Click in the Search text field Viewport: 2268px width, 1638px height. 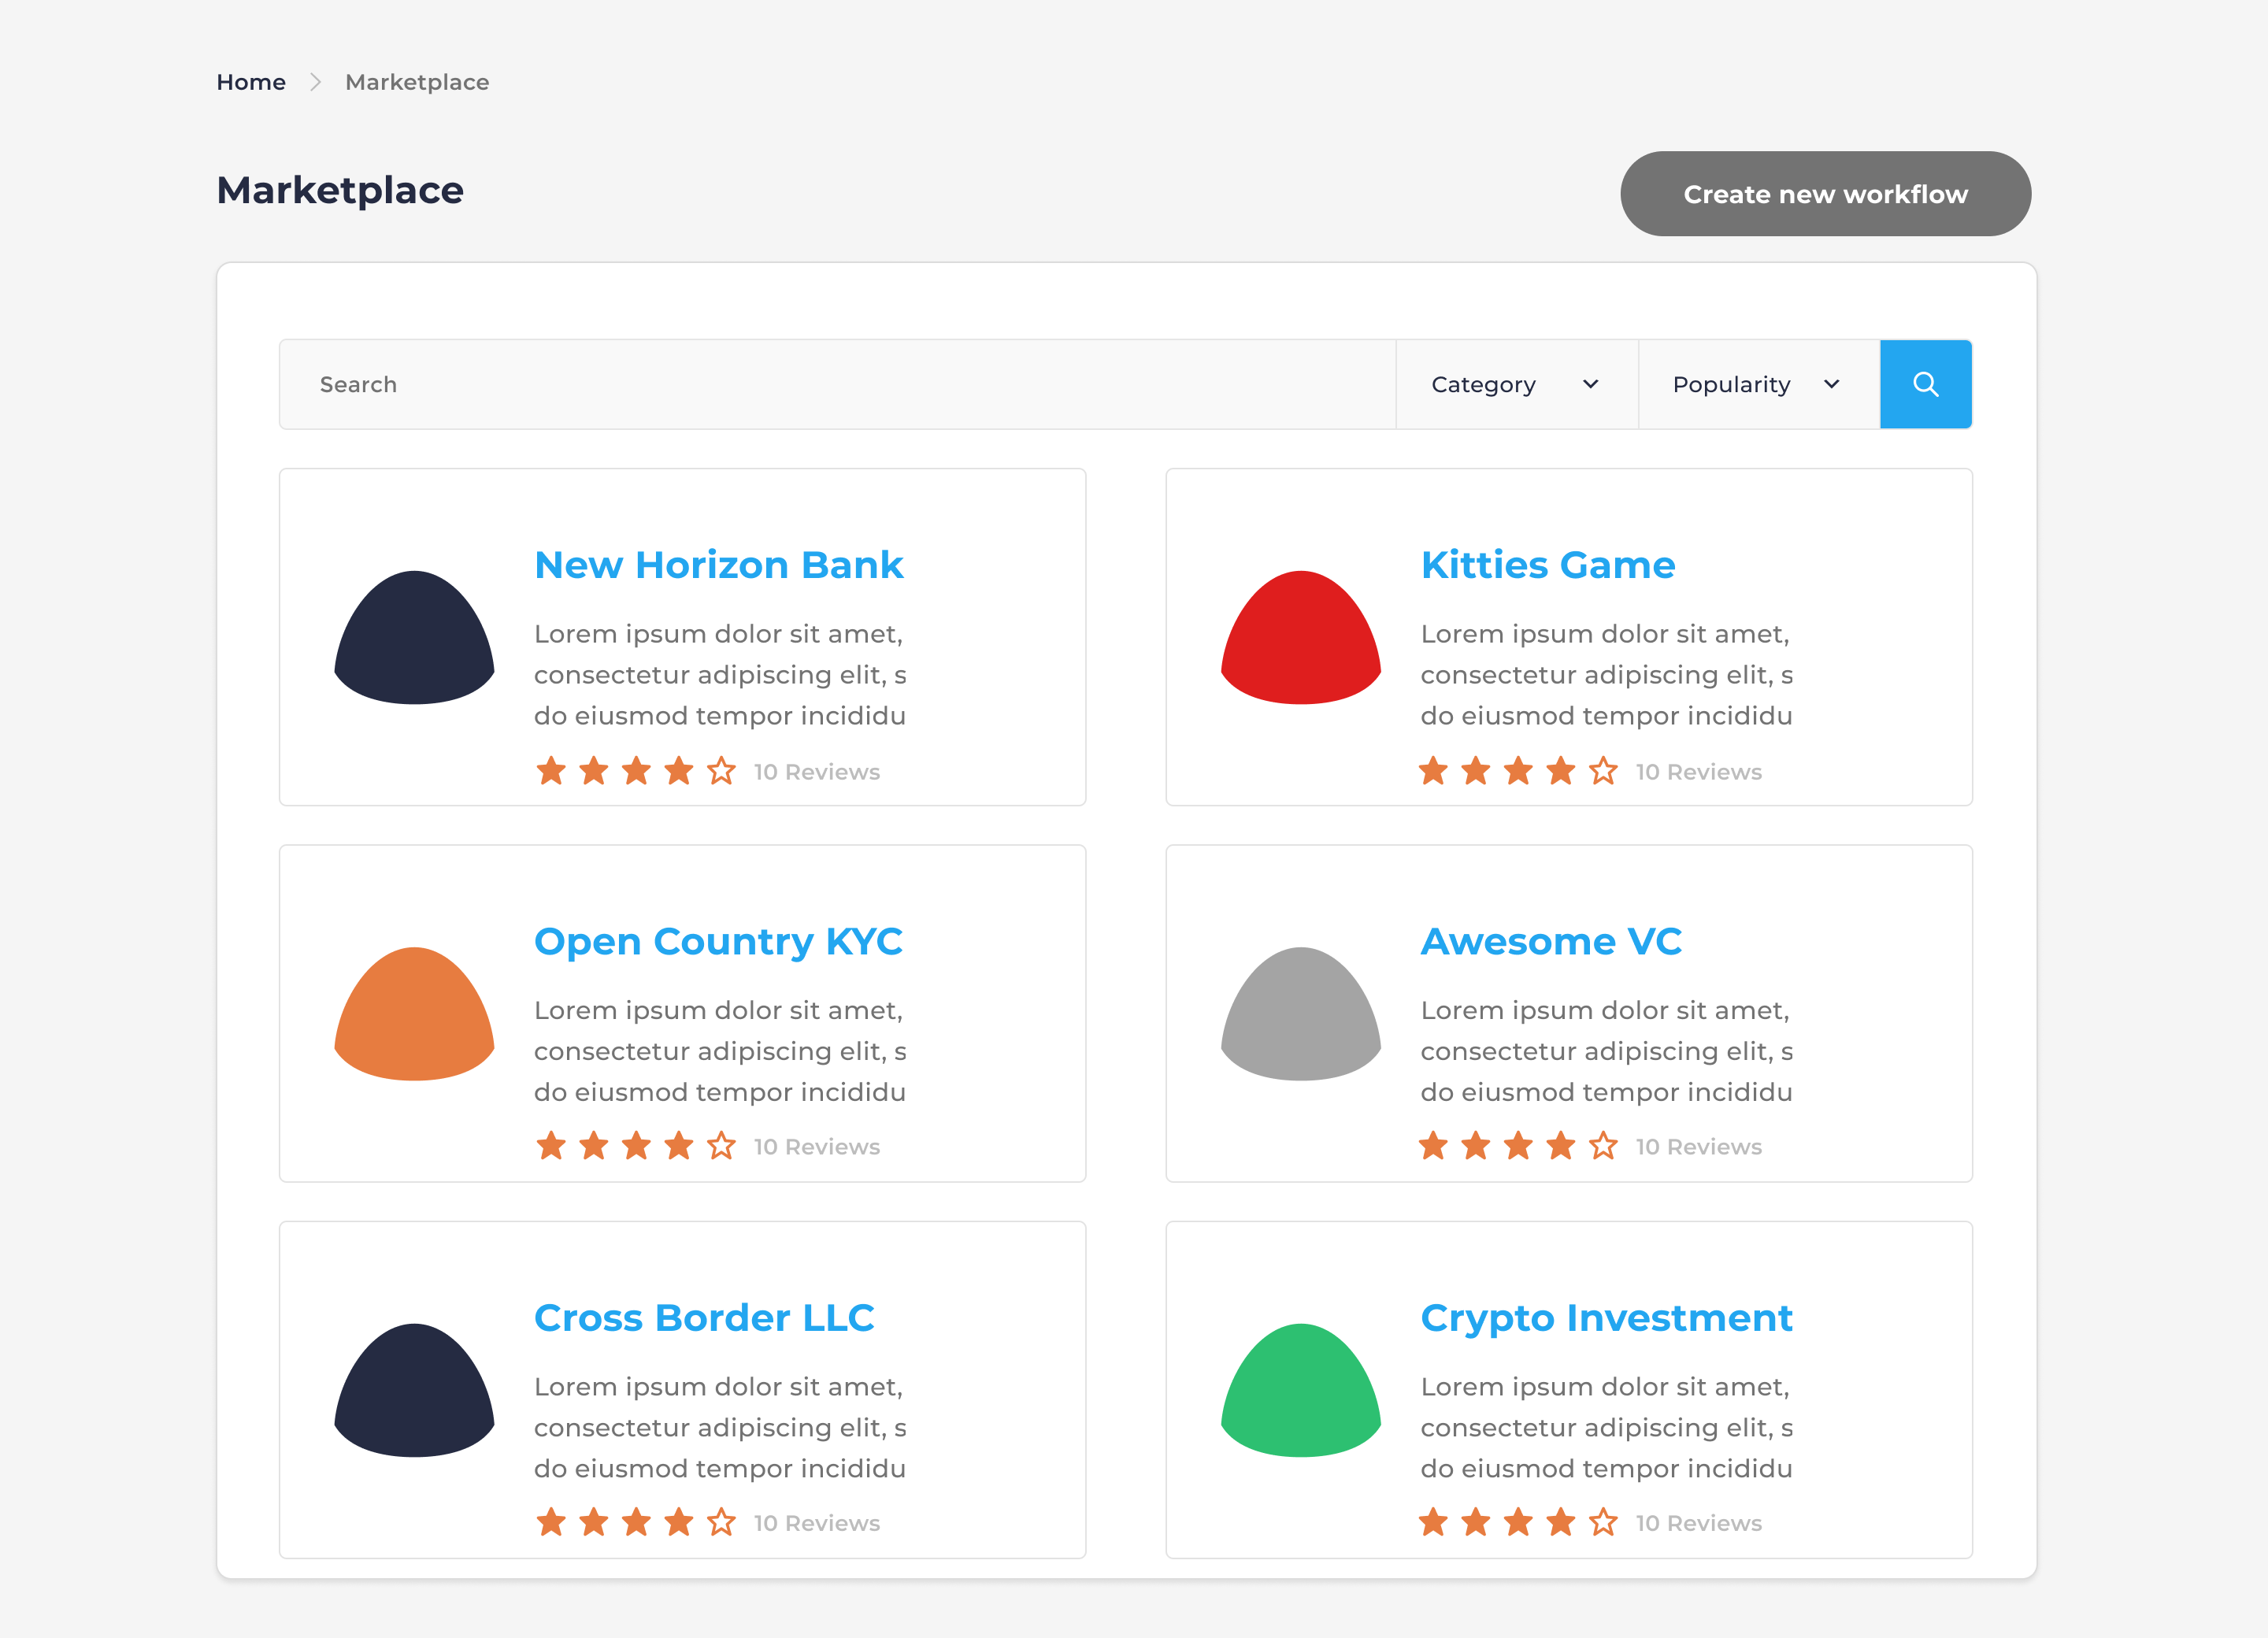(x=836, y=384)
